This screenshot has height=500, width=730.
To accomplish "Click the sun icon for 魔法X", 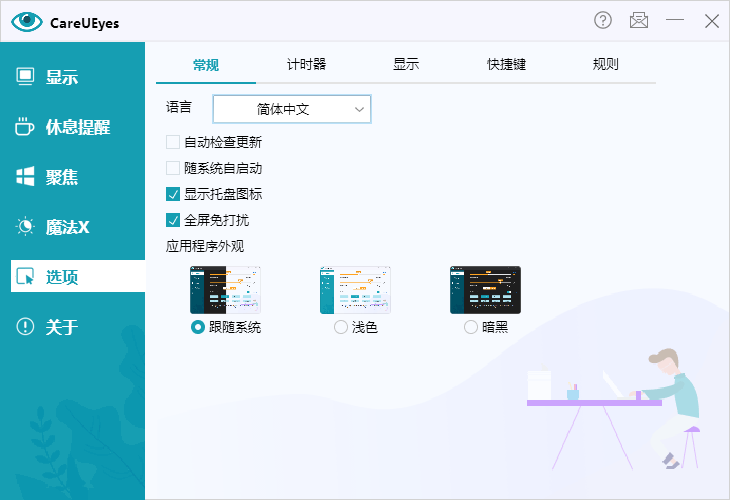I will click(x=26, y=227).
